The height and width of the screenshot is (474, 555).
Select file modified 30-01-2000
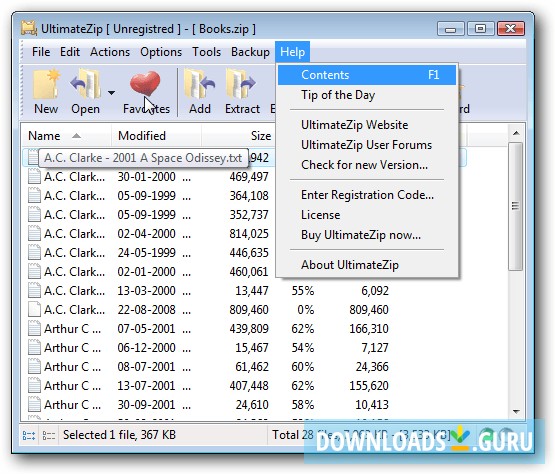pos(147,177)
